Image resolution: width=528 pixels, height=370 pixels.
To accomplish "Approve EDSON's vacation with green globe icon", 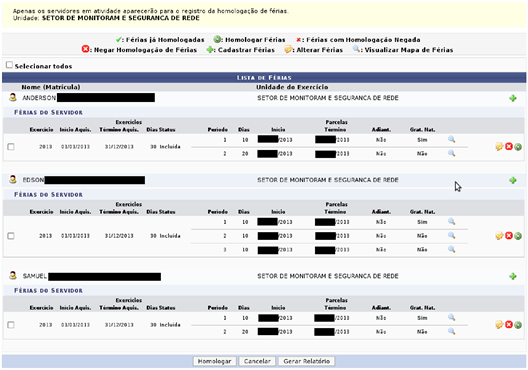I will [518, 236].
